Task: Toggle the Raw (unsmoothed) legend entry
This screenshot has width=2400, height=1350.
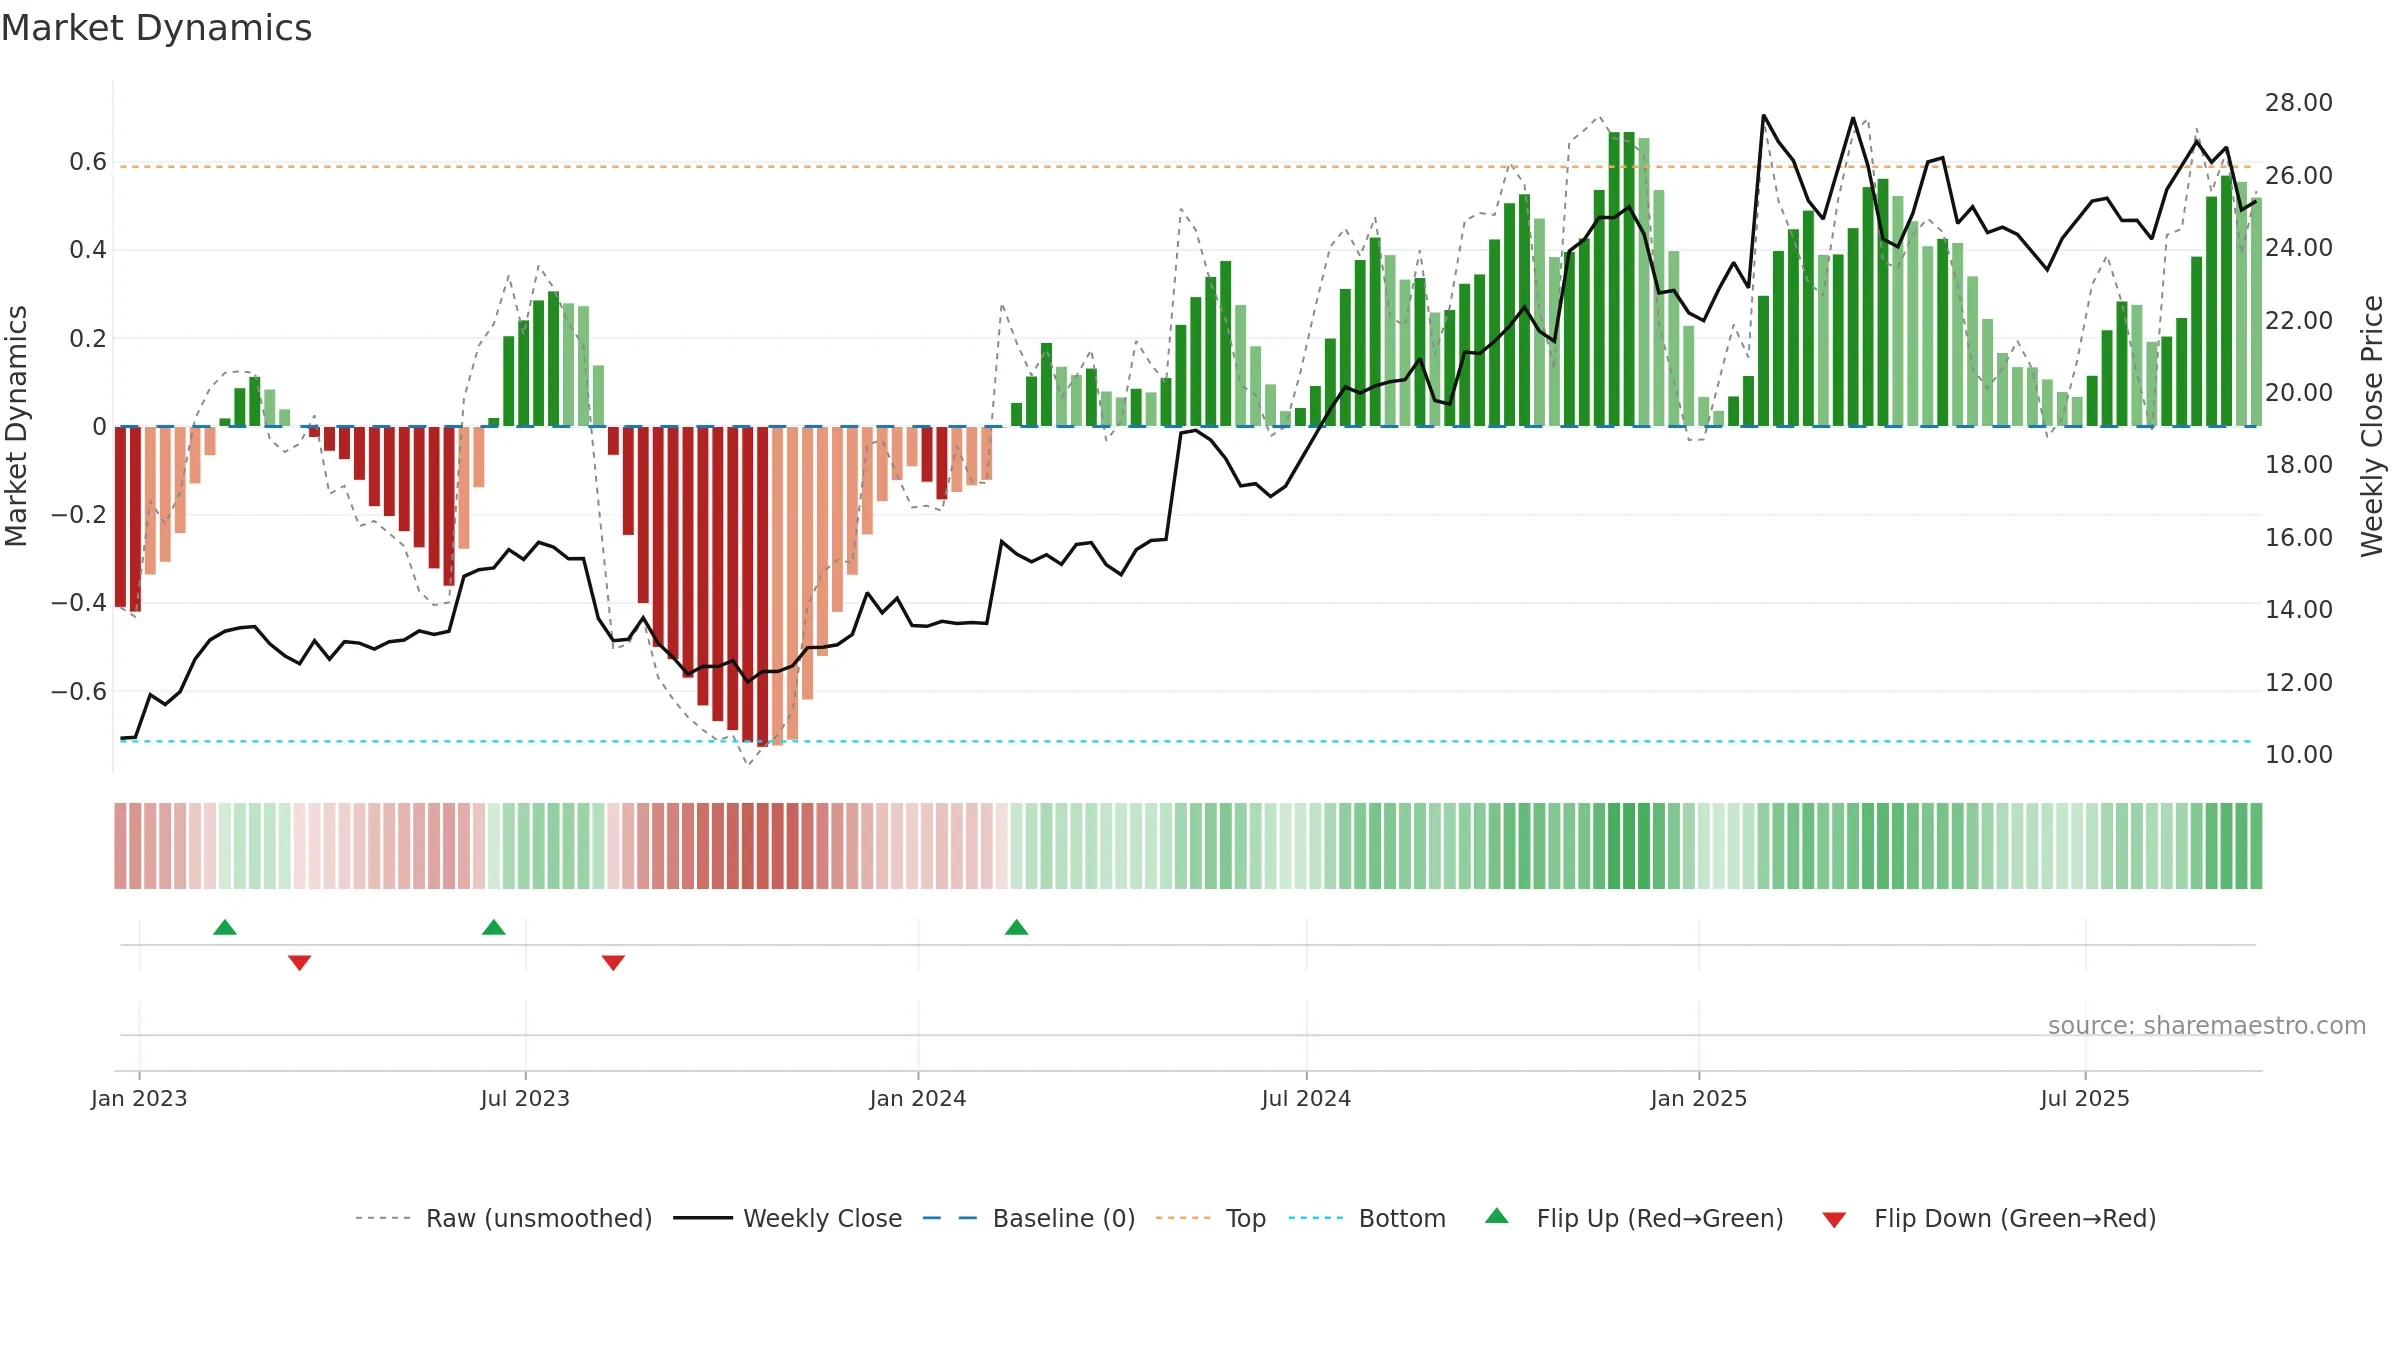Action: [503, 1218]
